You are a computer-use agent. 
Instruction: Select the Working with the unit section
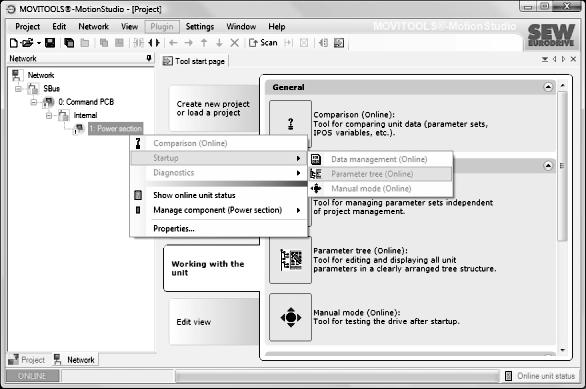point(211,268)
